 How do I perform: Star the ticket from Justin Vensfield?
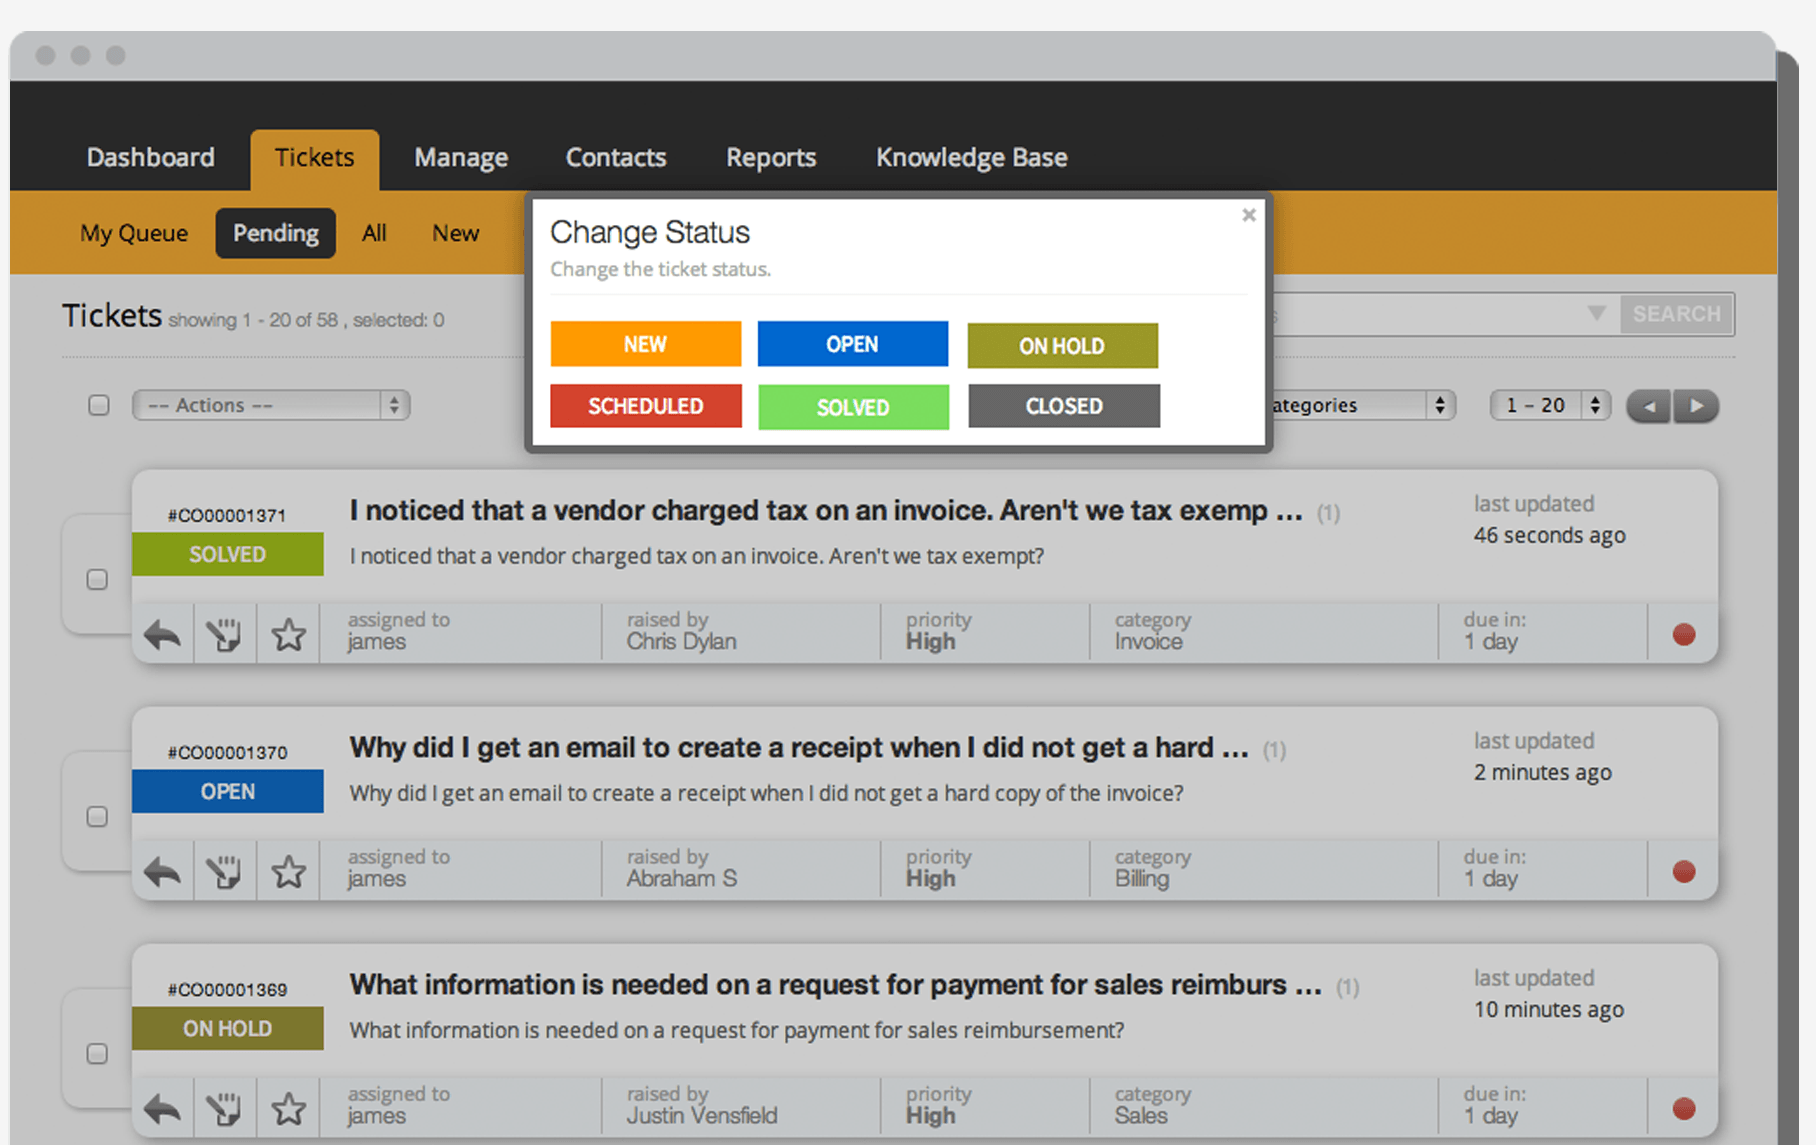(288, 1107)
